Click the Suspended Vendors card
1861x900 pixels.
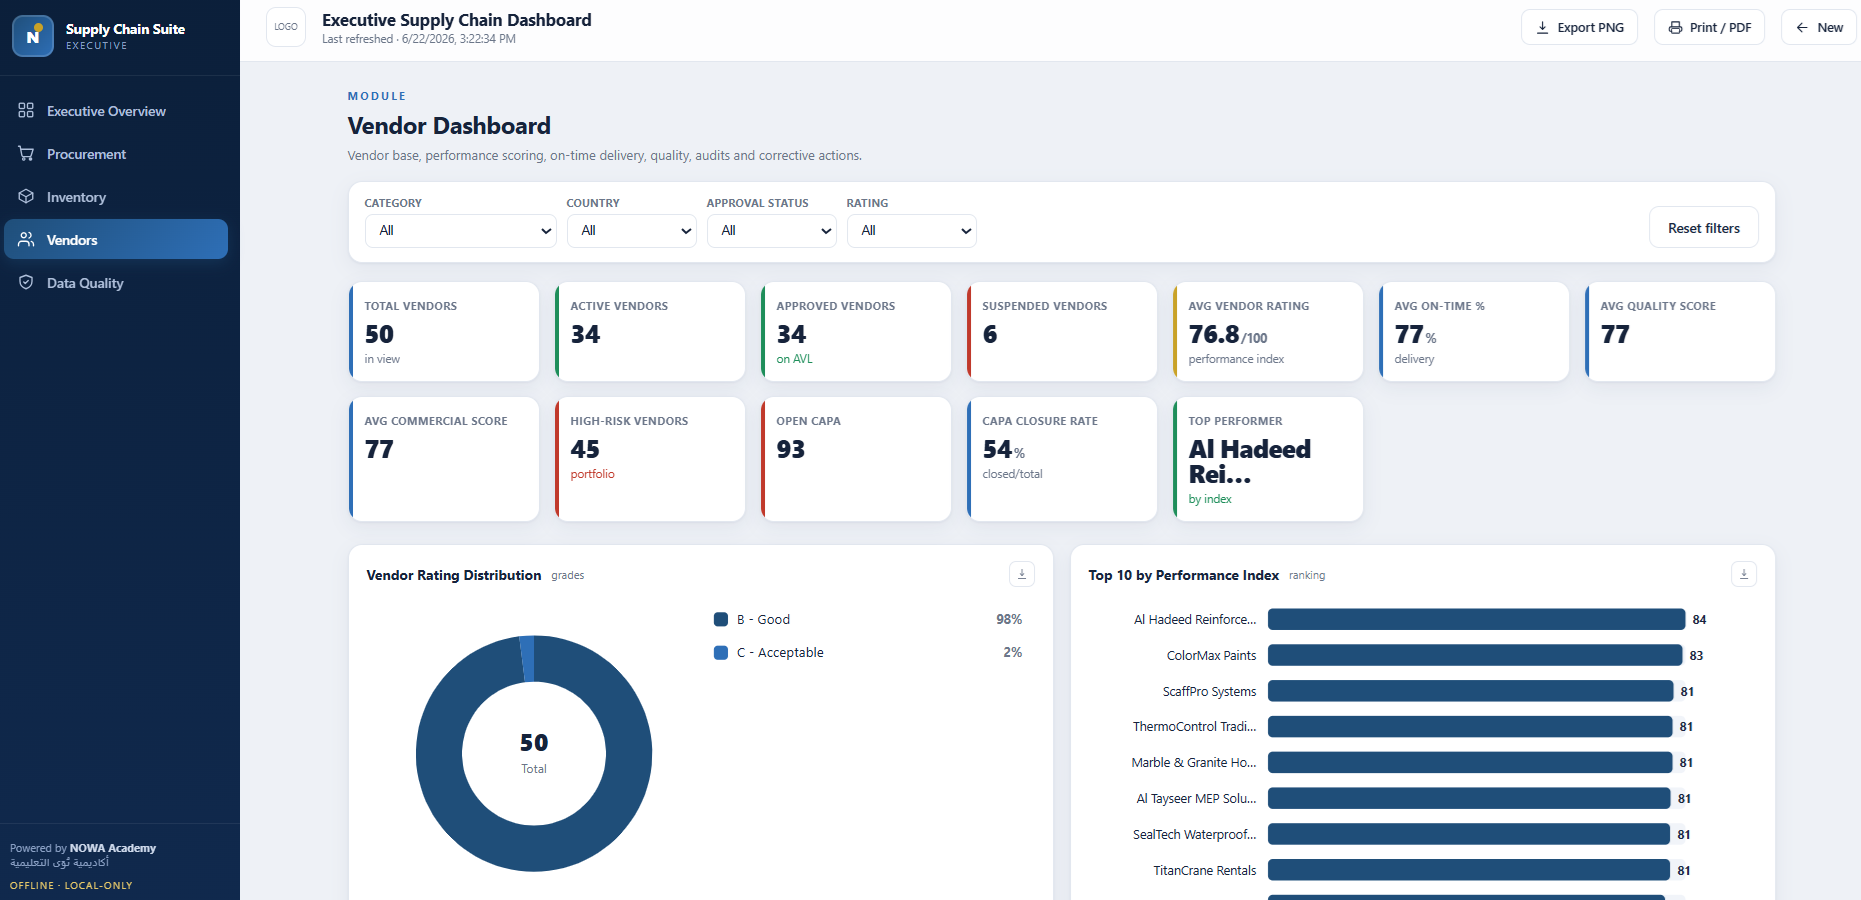[1062, 331]
